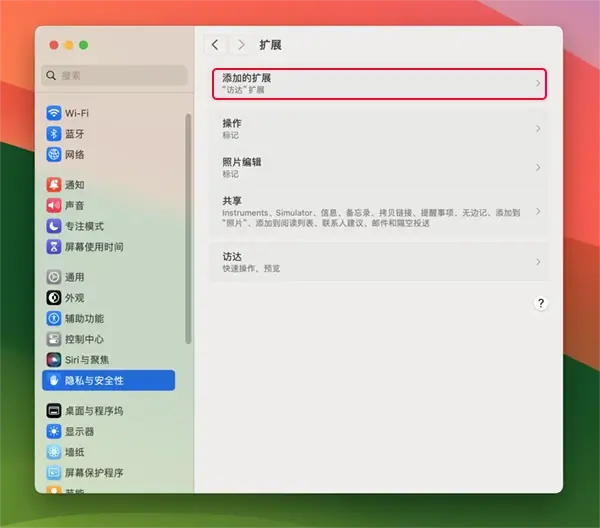600x528 pixels.
Task: Open the 操作 extensions row title
Action: pos(232,123)
